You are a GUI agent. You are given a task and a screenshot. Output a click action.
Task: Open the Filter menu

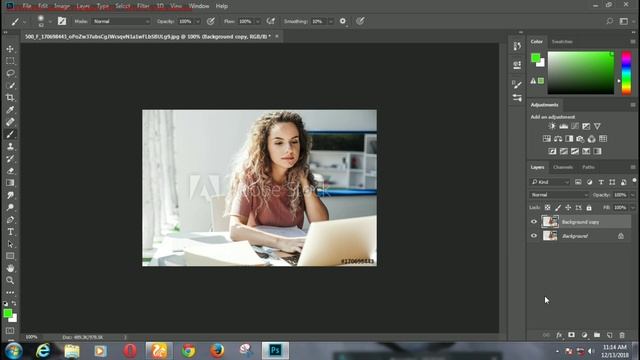pos(143,6)
